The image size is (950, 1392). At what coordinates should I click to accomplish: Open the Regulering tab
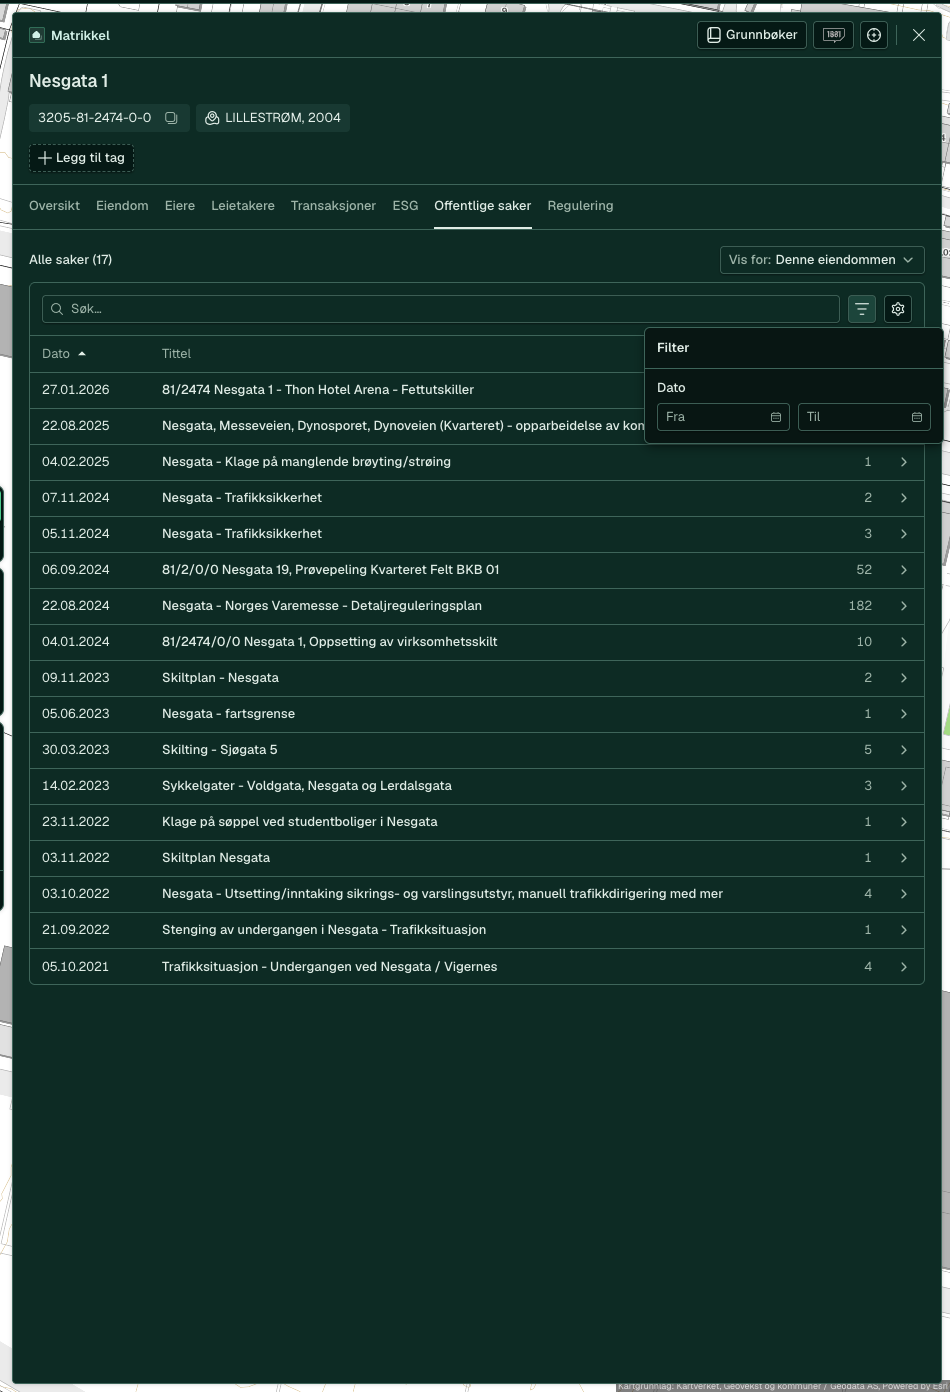click(x=580, y=206)
